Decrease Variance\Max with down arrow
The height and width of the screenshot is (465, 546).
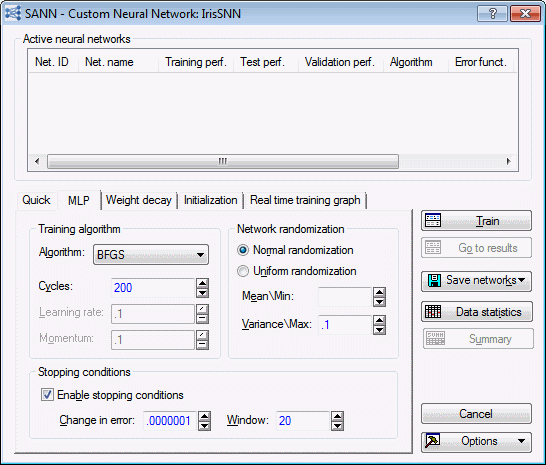379,330
